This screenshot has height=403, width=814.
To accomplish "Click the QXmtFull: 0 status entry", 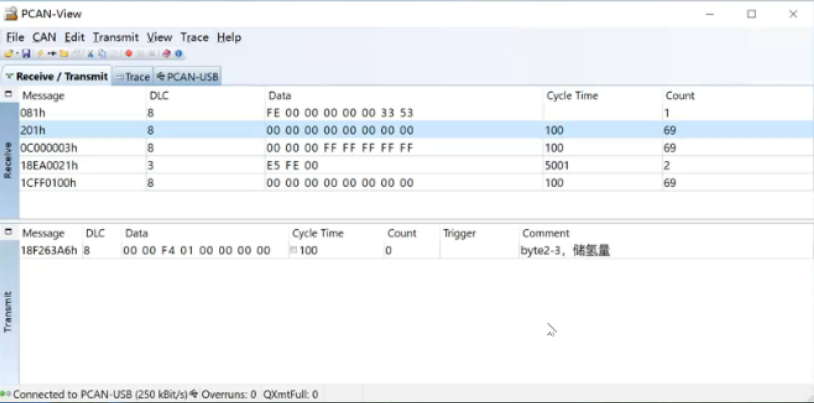I will coord(291,394).
